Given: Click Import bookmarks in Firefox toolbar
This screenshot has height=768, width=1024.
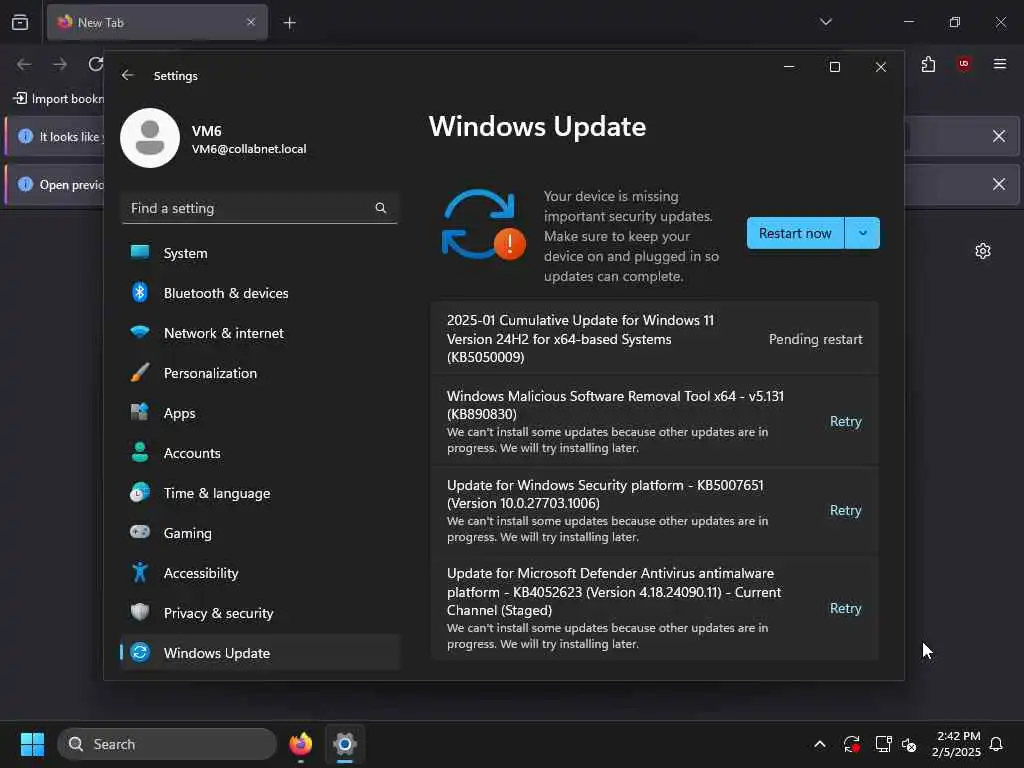Looking at the screenshot, I should click(x=59, y=99).
